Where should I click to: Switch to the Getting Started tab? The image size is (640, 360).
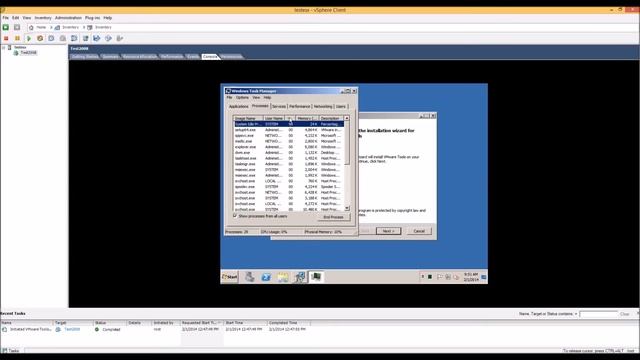click(x=85, y=57)
